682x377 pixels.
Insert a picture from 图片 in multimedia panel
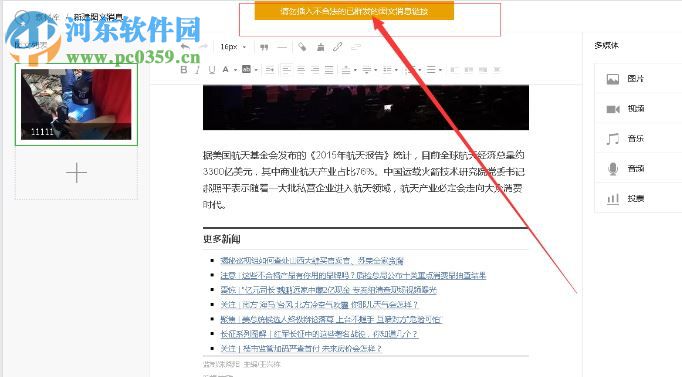pos(638,79)
